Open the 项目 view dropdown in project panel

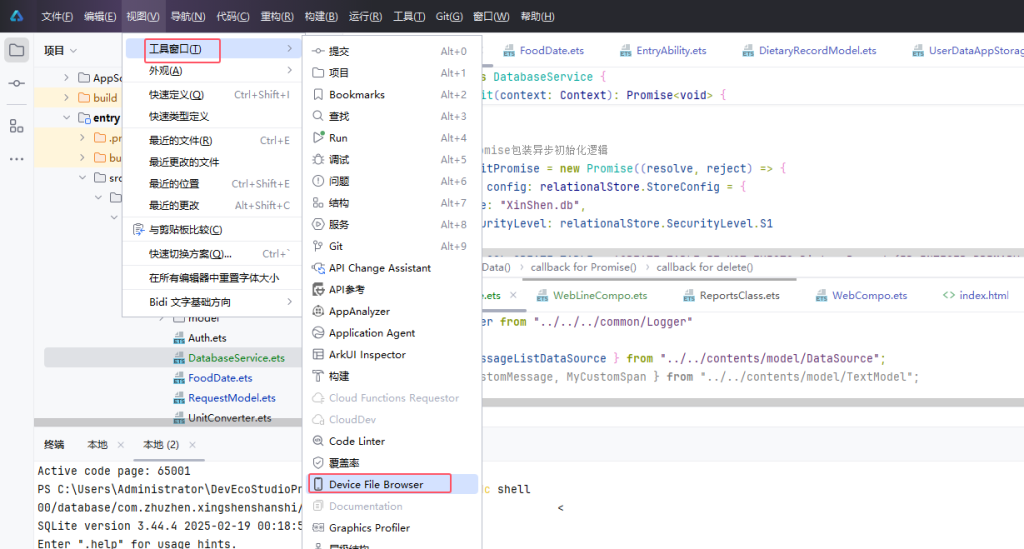tap(60, 50)
